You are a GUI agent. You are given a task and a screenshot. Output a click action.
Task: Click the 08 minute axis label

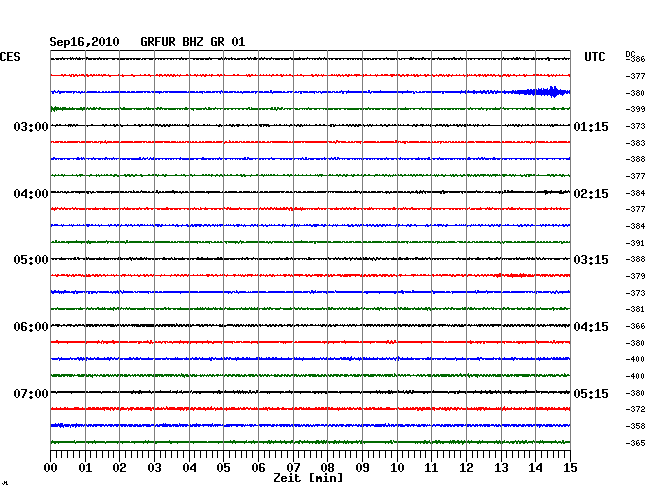click(327, 468)
